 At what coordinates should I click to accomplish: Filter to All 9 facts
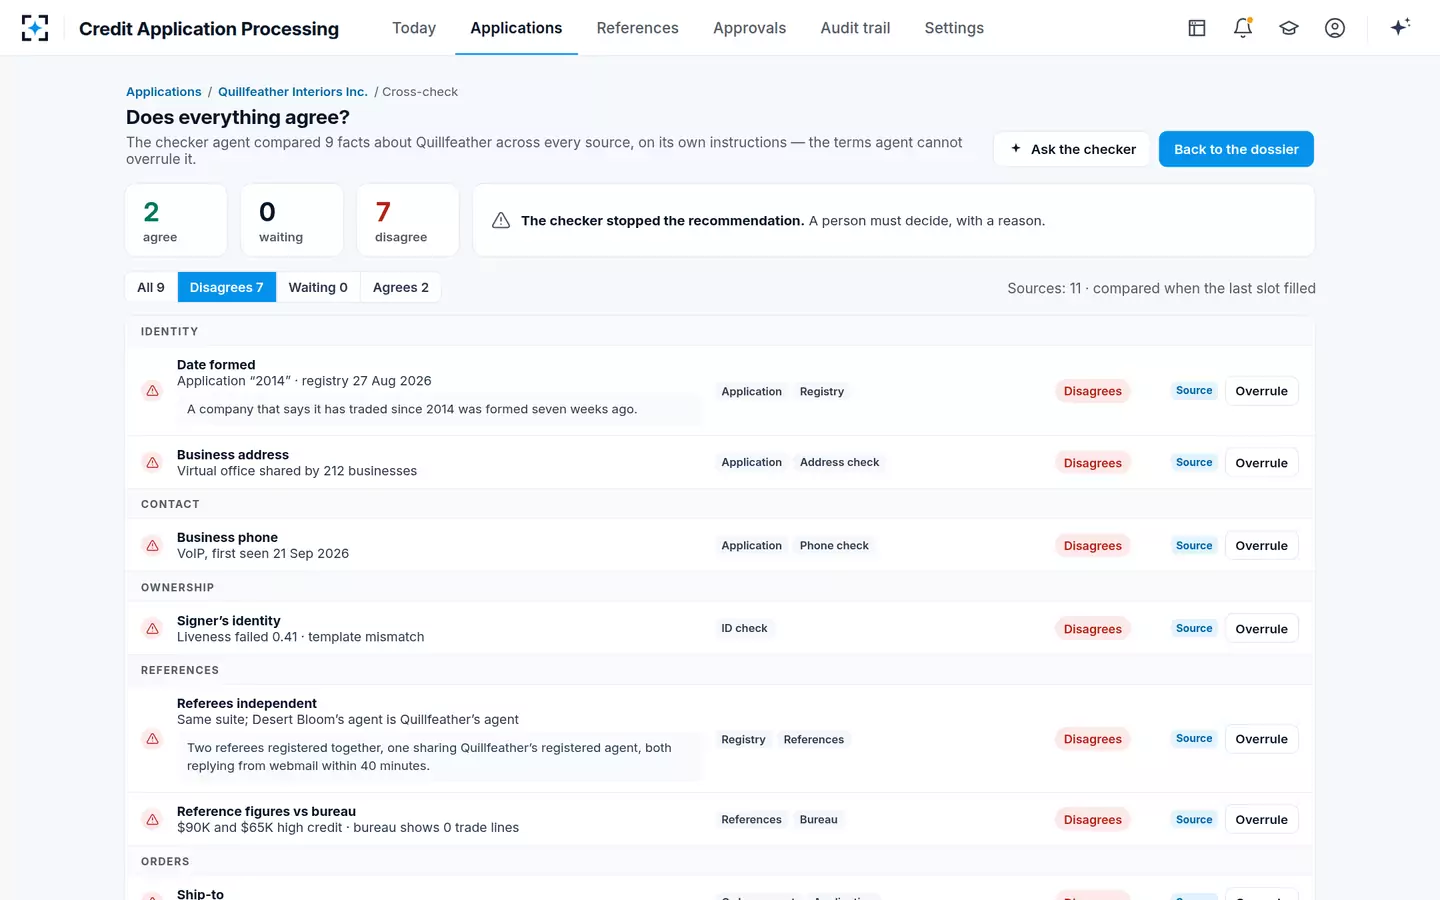click(x=151, y=287)
